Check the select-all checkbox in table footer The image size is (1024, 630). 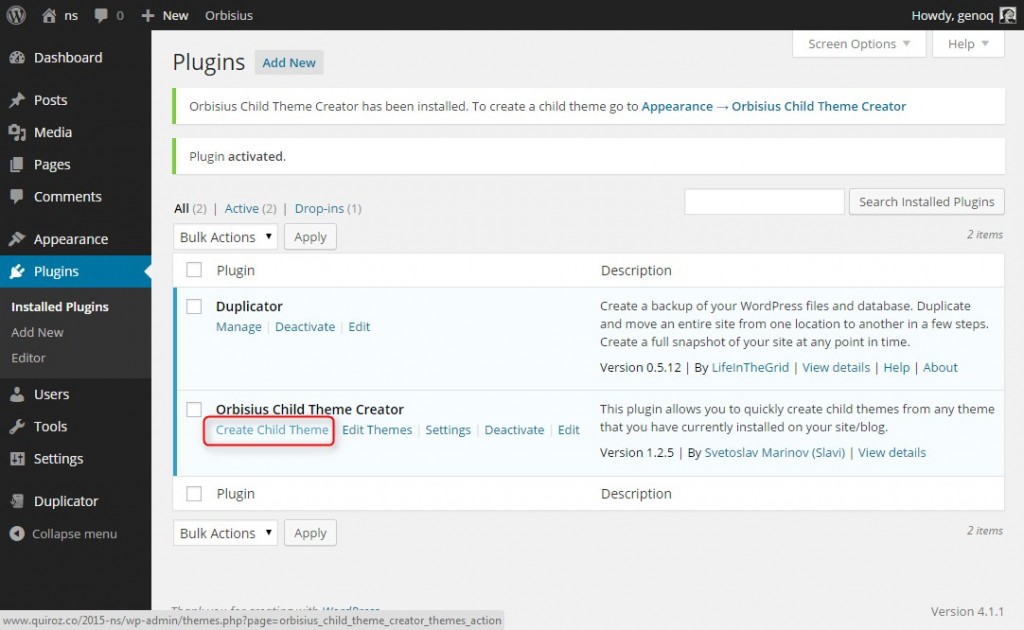pyautogui.click(x=194, y=494)
